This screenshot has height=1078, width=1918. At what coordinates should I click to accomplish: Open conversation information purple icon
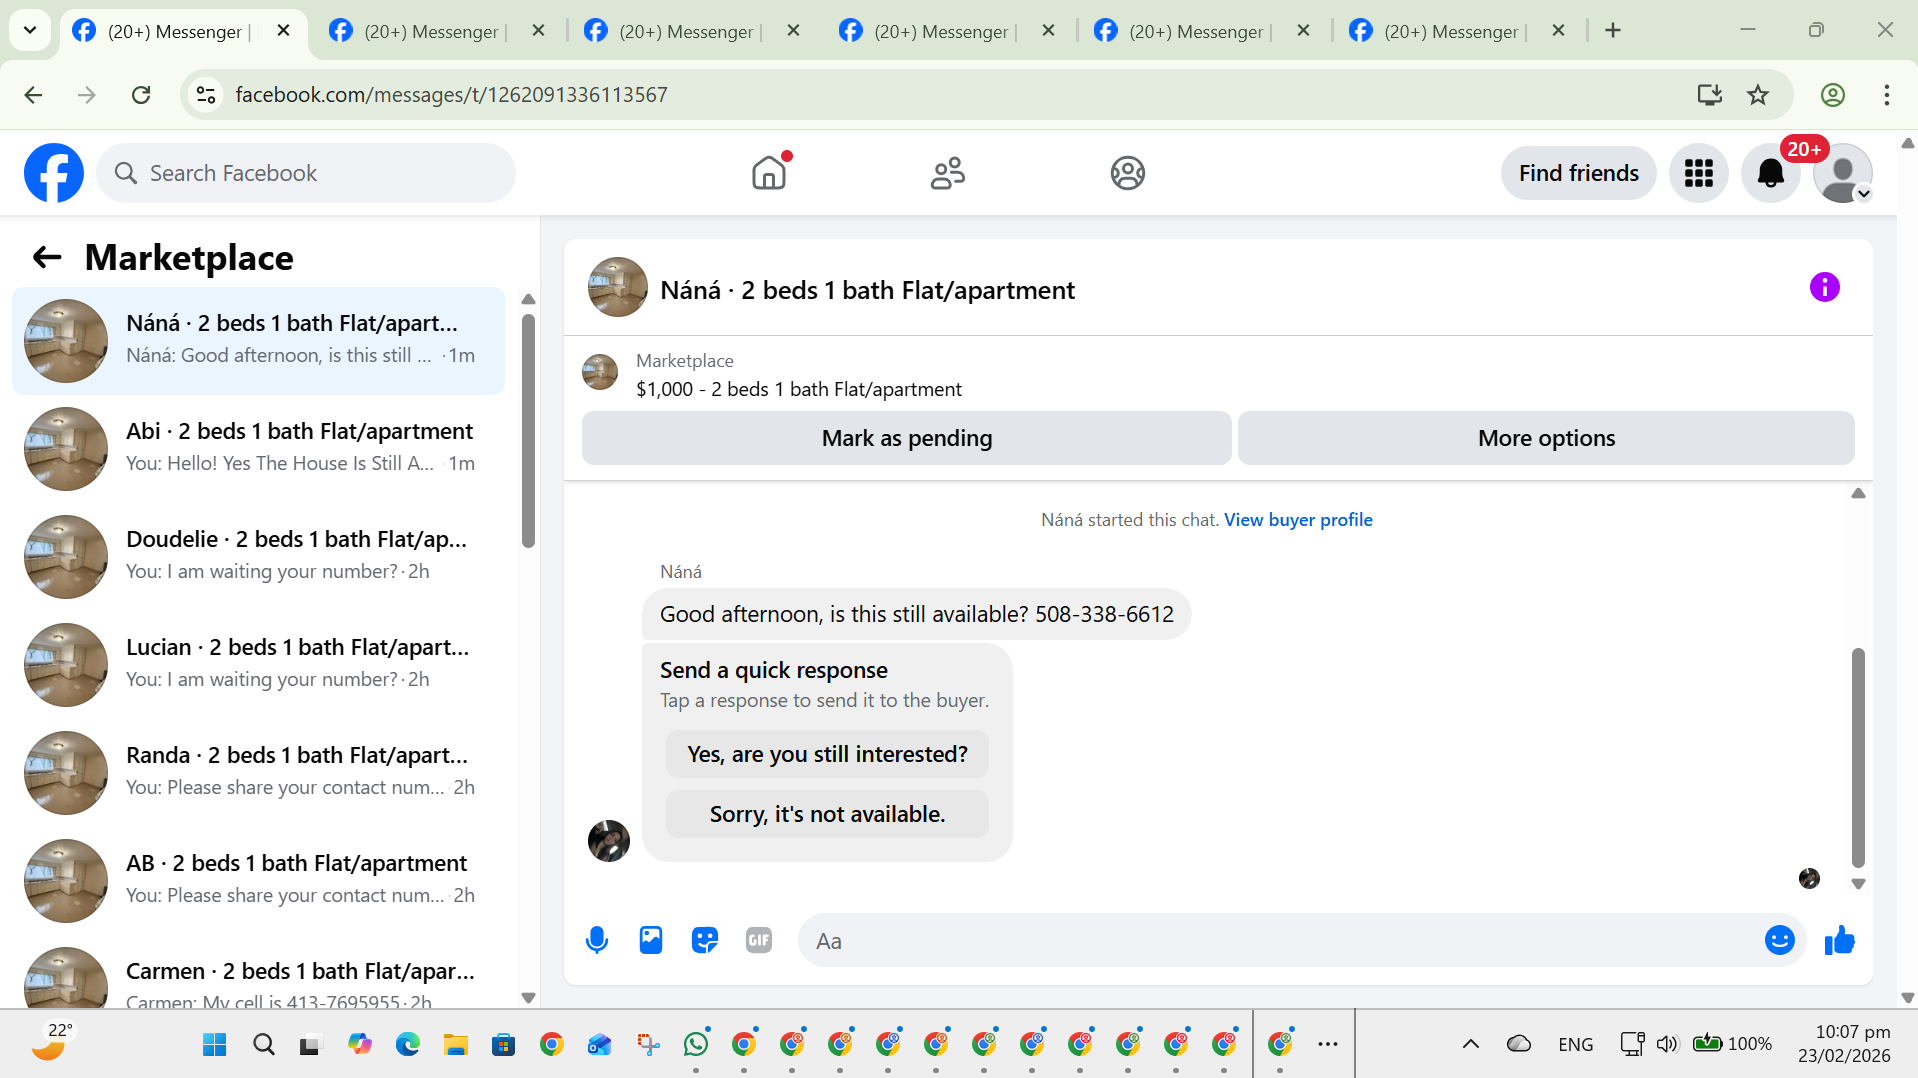[1824, 288]
